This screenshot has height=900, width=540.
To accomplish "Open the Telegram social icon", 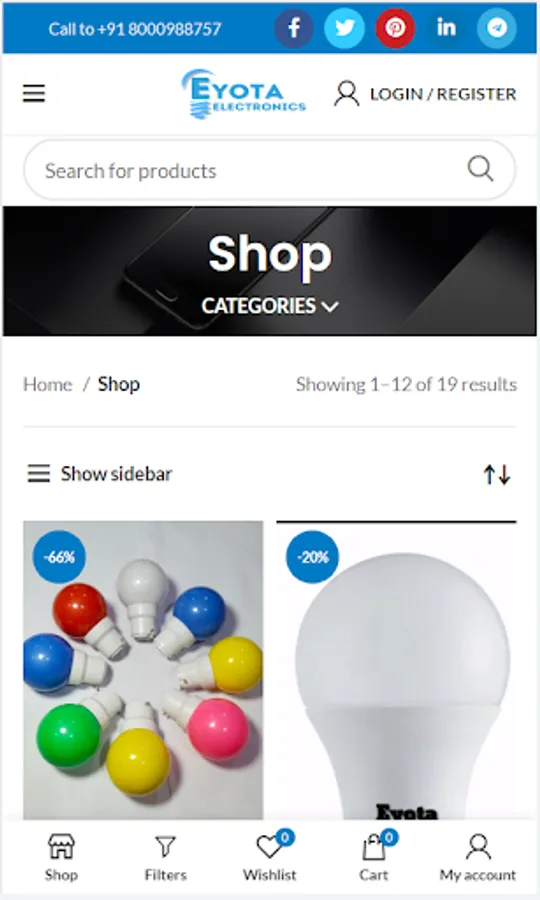I will tap(497, 28).
